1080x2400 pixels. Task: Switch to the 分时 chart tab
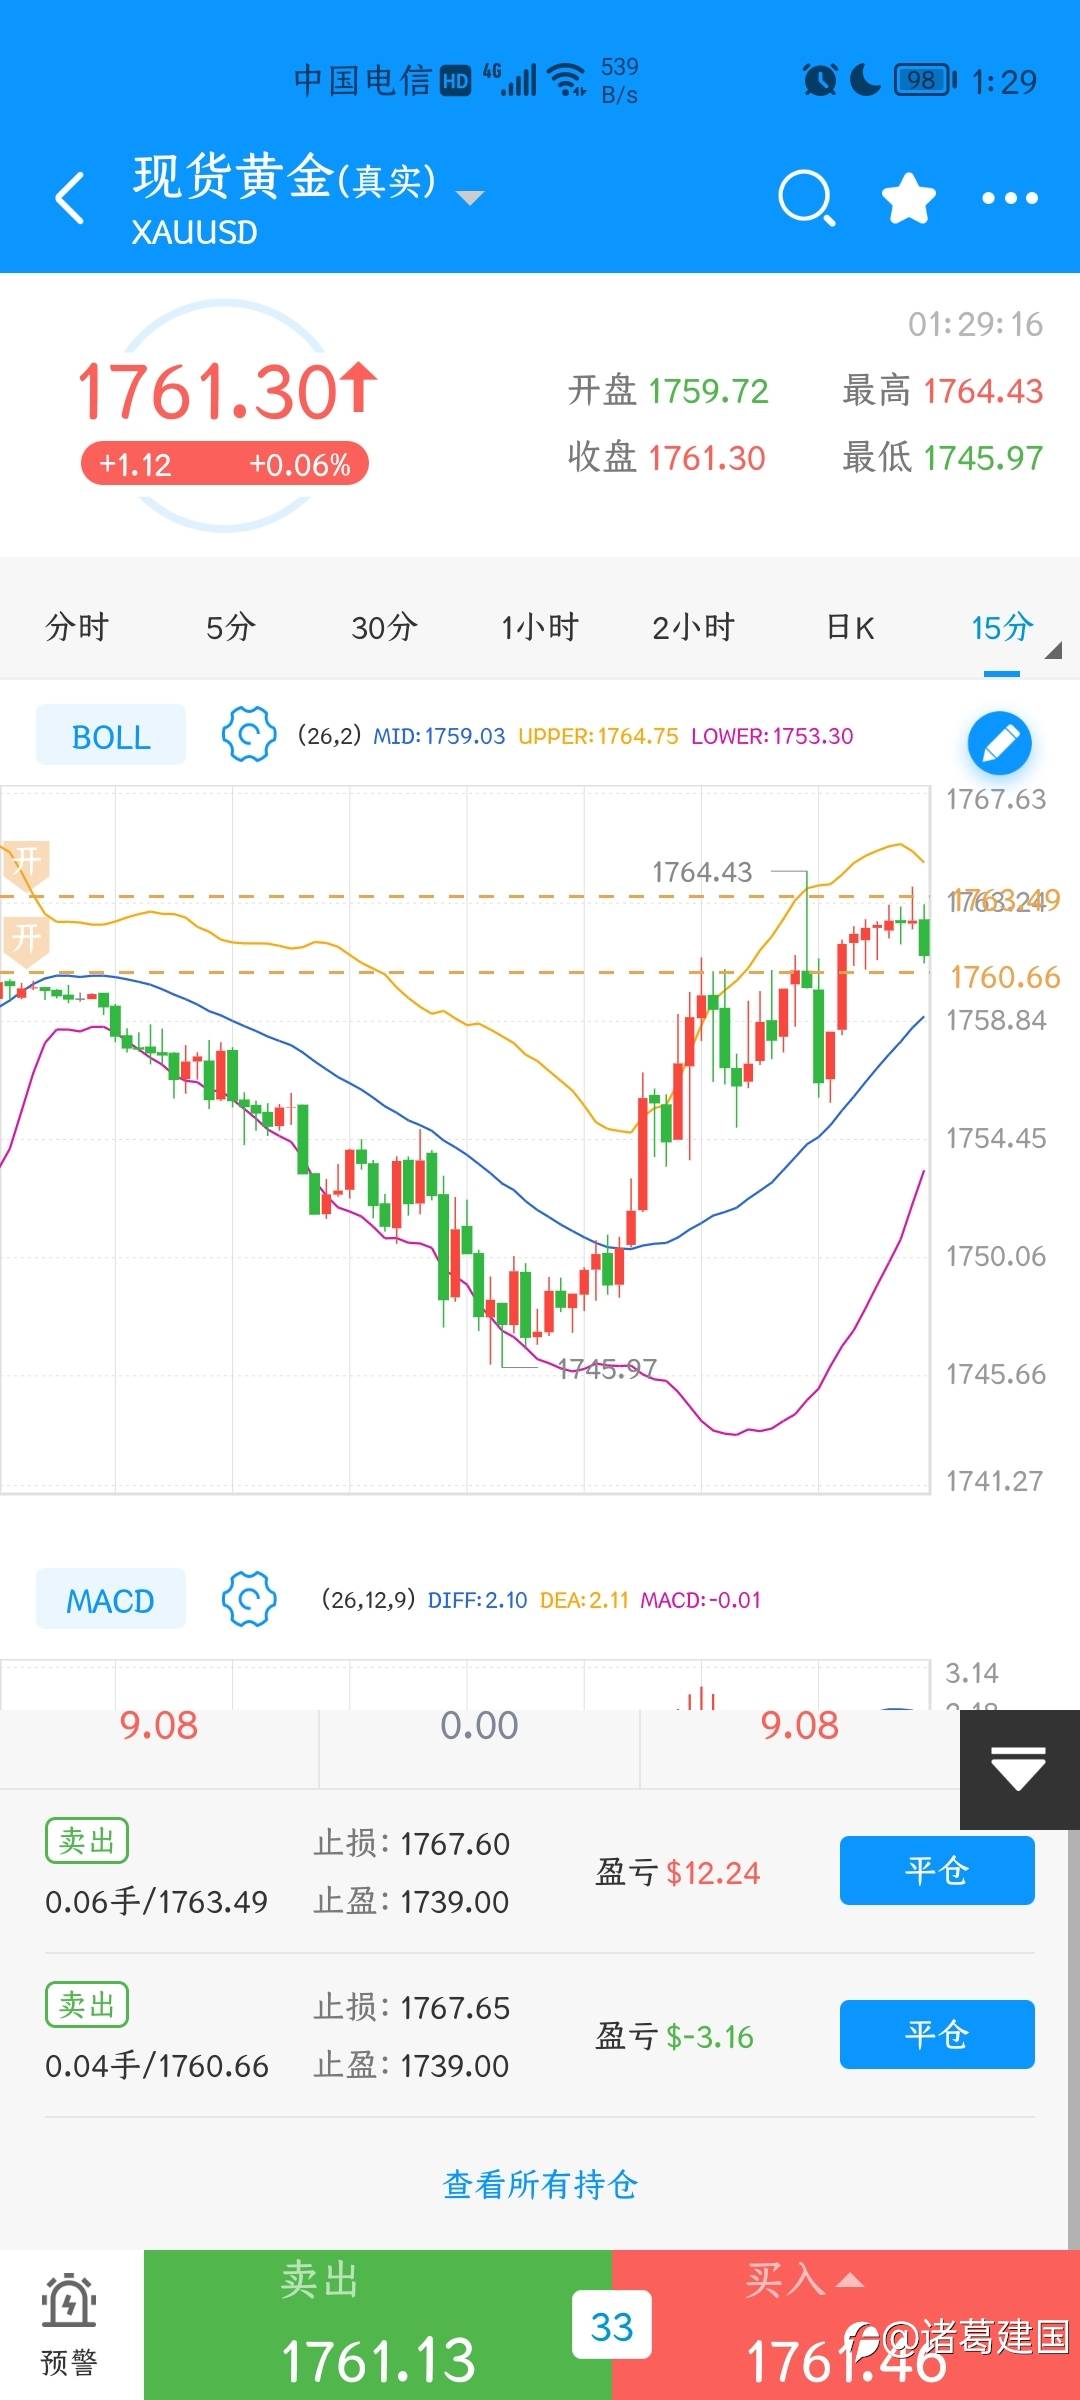tap(77, 627)
